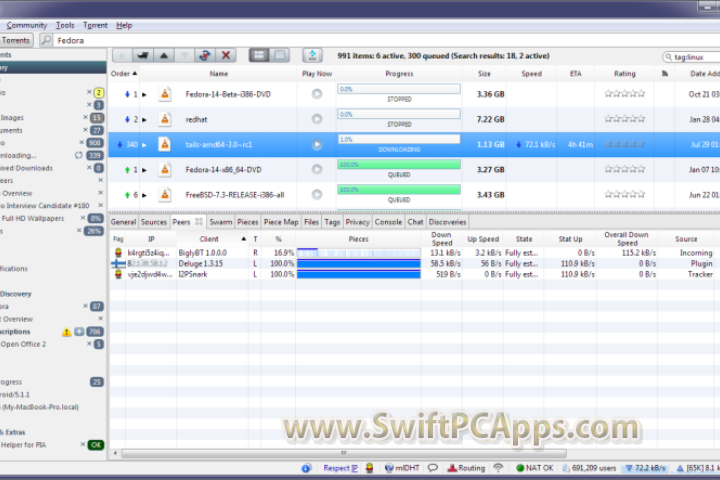
Task: Click the red X remove torrent toolbar button
Action: click(x=225, y=56)
